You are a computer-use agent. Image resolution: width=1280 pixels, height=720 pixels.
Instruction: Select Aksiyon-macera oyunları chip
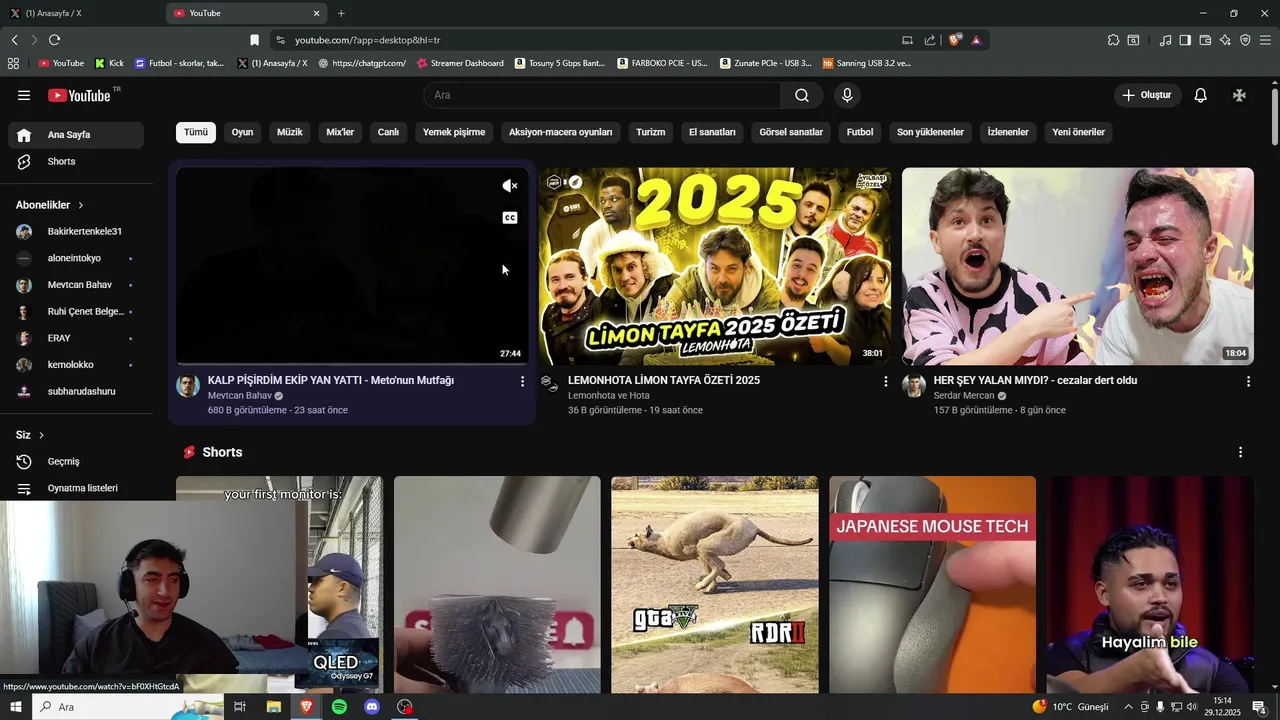click(x=560, y=132)
